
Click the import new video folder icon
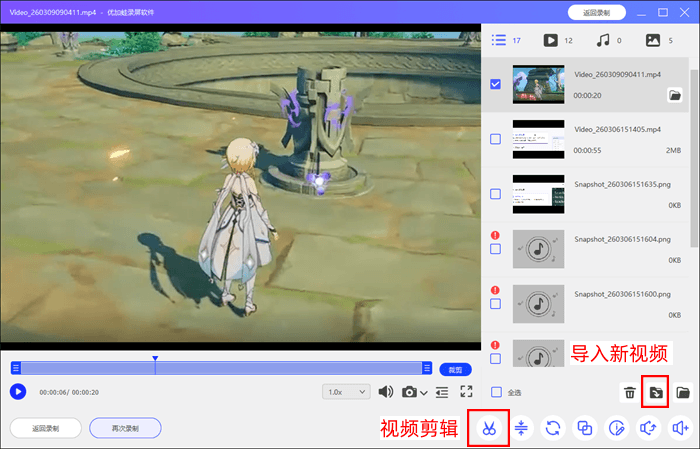coord(655,393)
